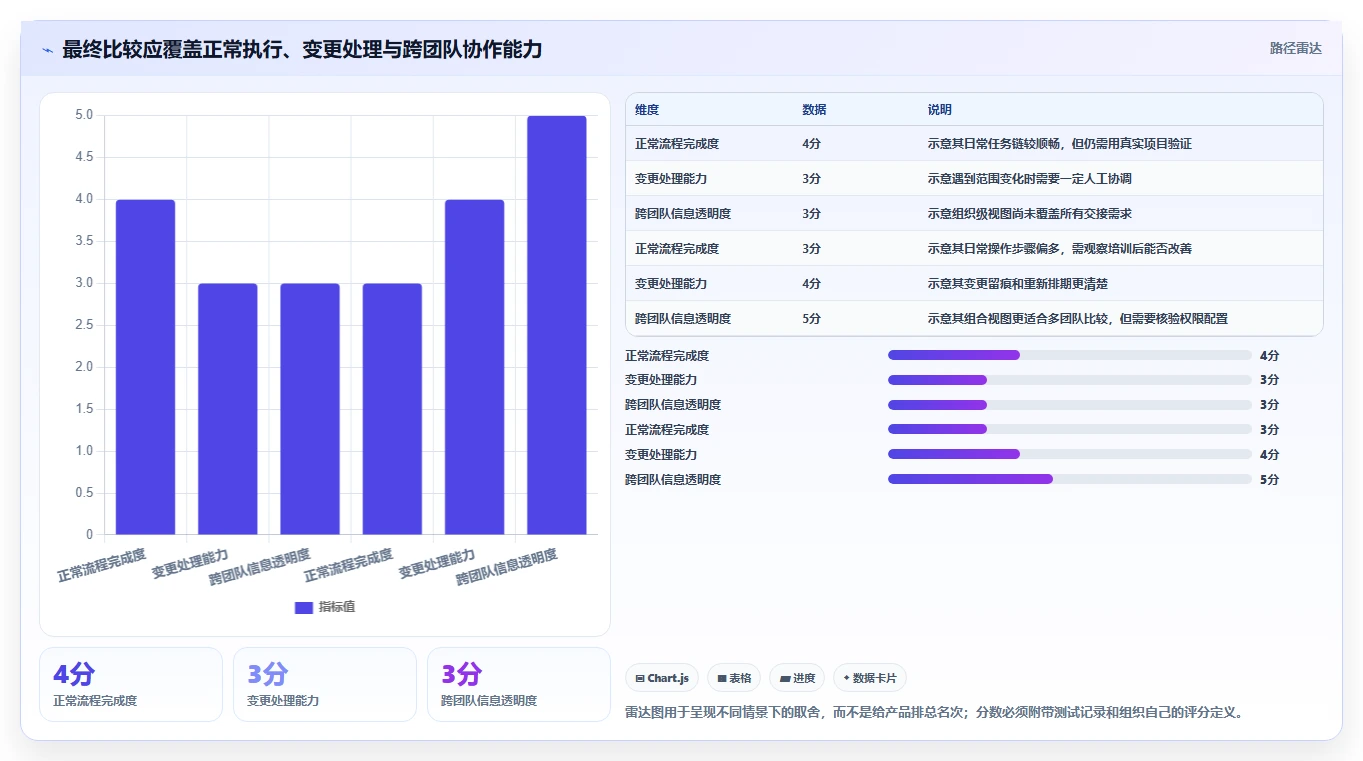Click the 跨团队信息透明度 progress bar showing 3分

pos(1070,405)
